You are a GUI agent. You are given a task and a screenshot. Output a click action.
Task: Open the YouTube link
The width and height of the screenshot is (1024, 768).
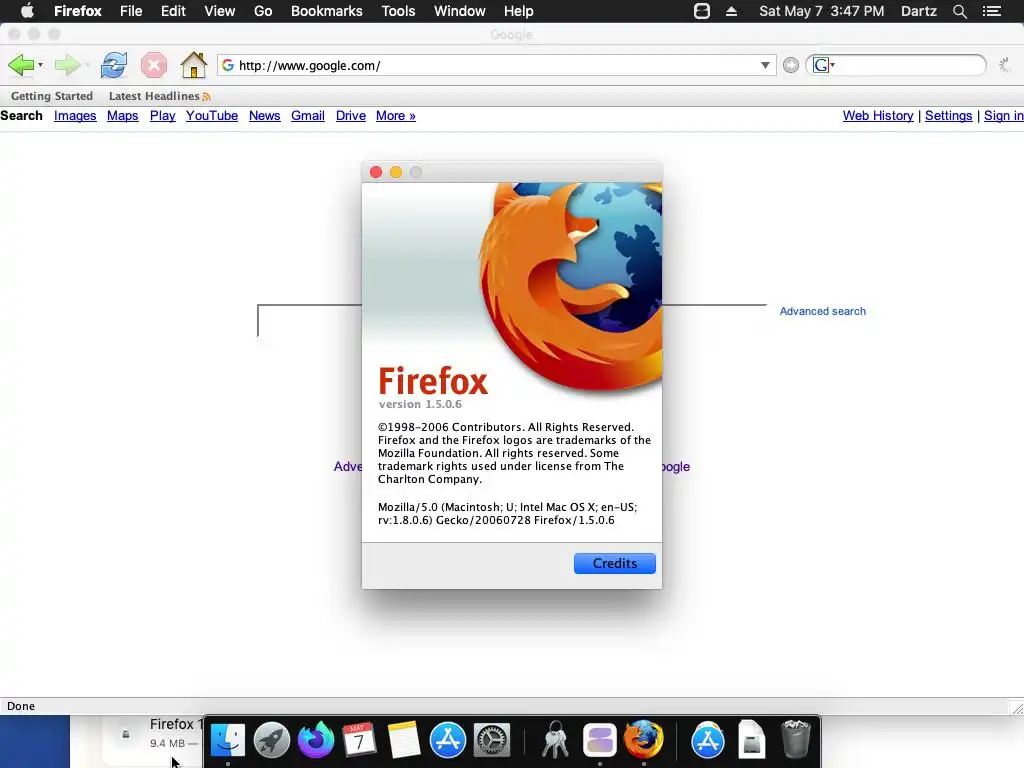(x=212, y=116)
